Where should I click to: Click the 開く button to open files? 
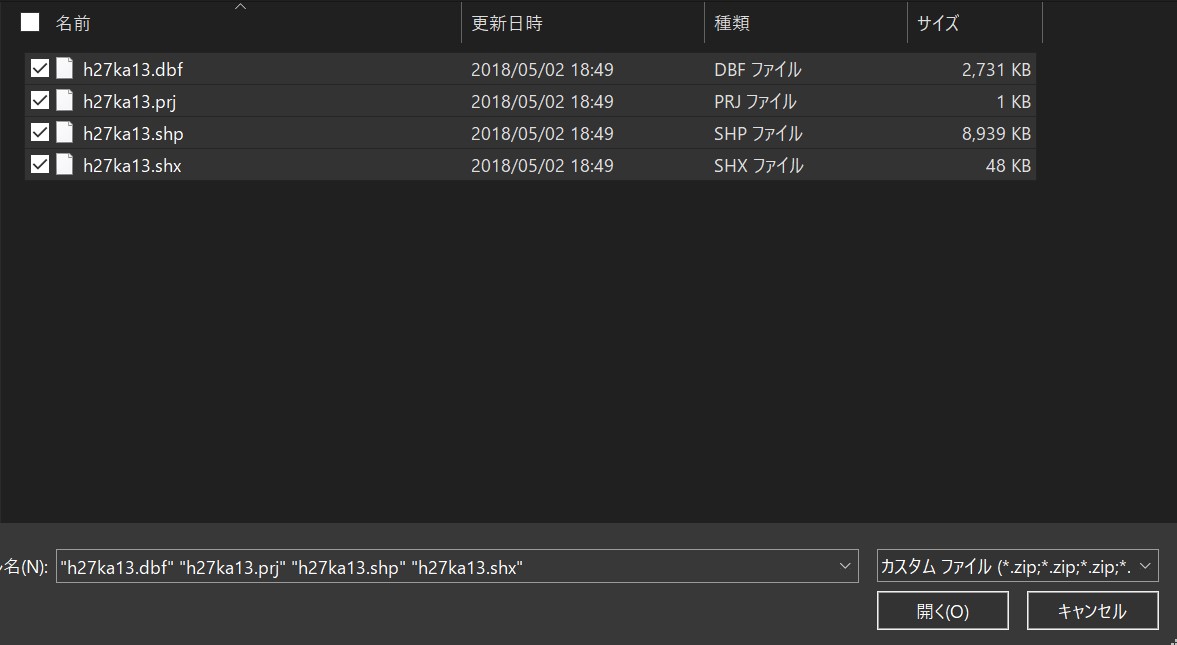(942, 610)
